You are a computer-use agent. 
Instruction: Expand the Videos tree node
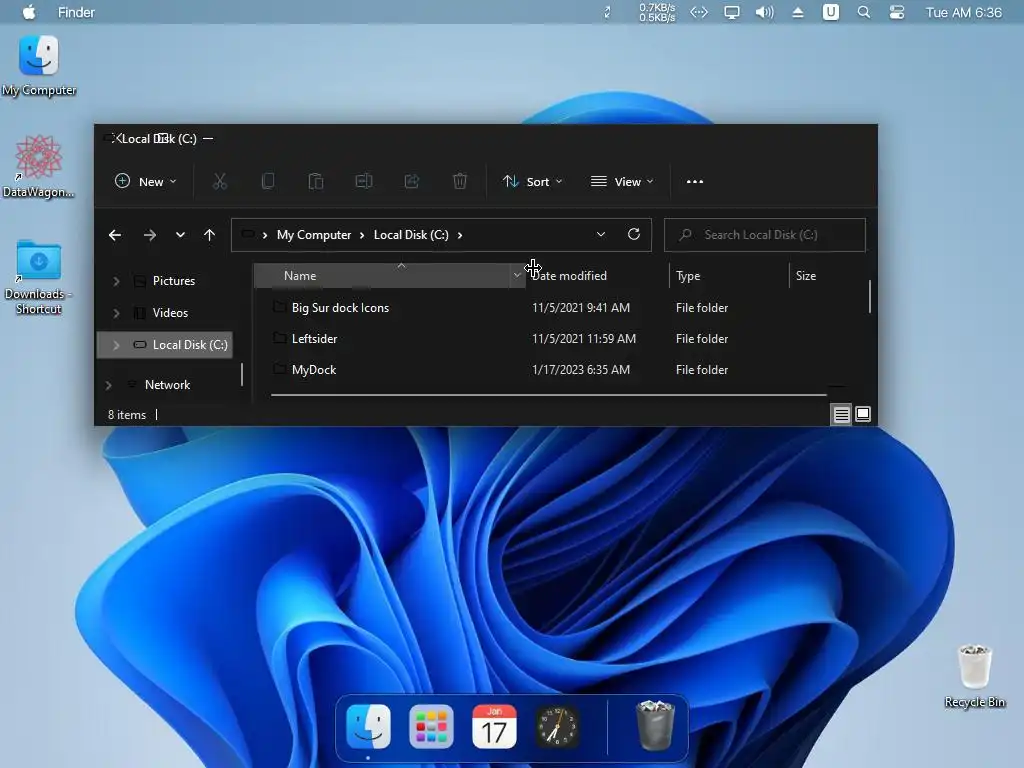tap(116, 313)
